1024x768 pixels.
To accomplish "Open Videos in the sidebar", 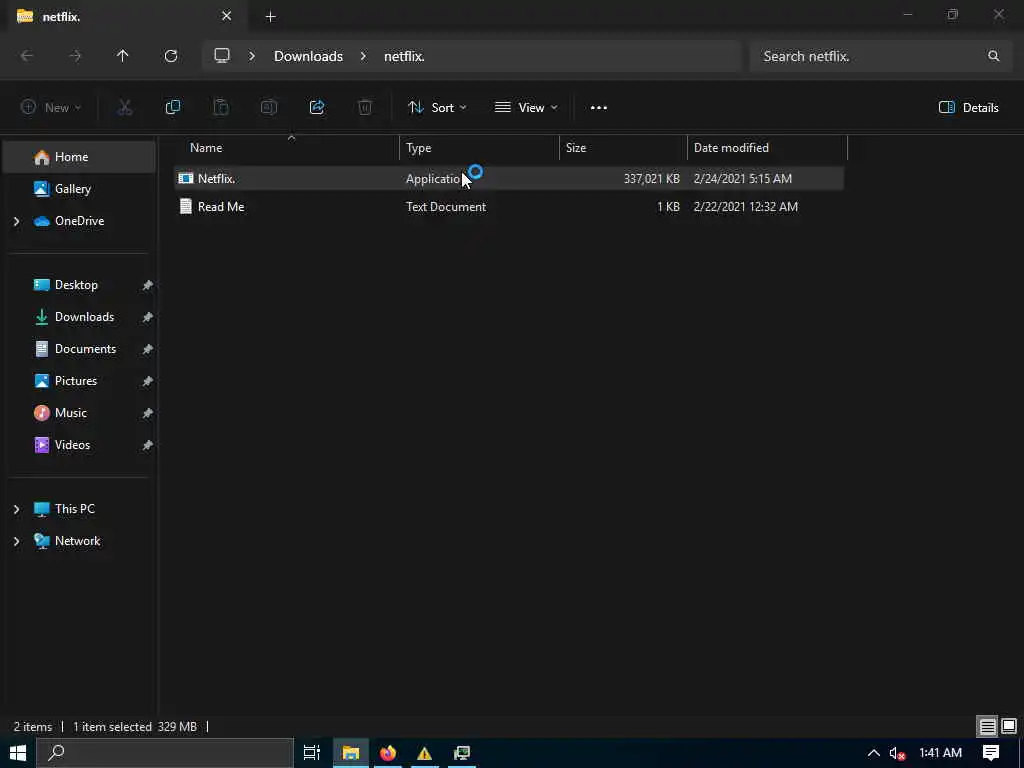I will (79, 445).
